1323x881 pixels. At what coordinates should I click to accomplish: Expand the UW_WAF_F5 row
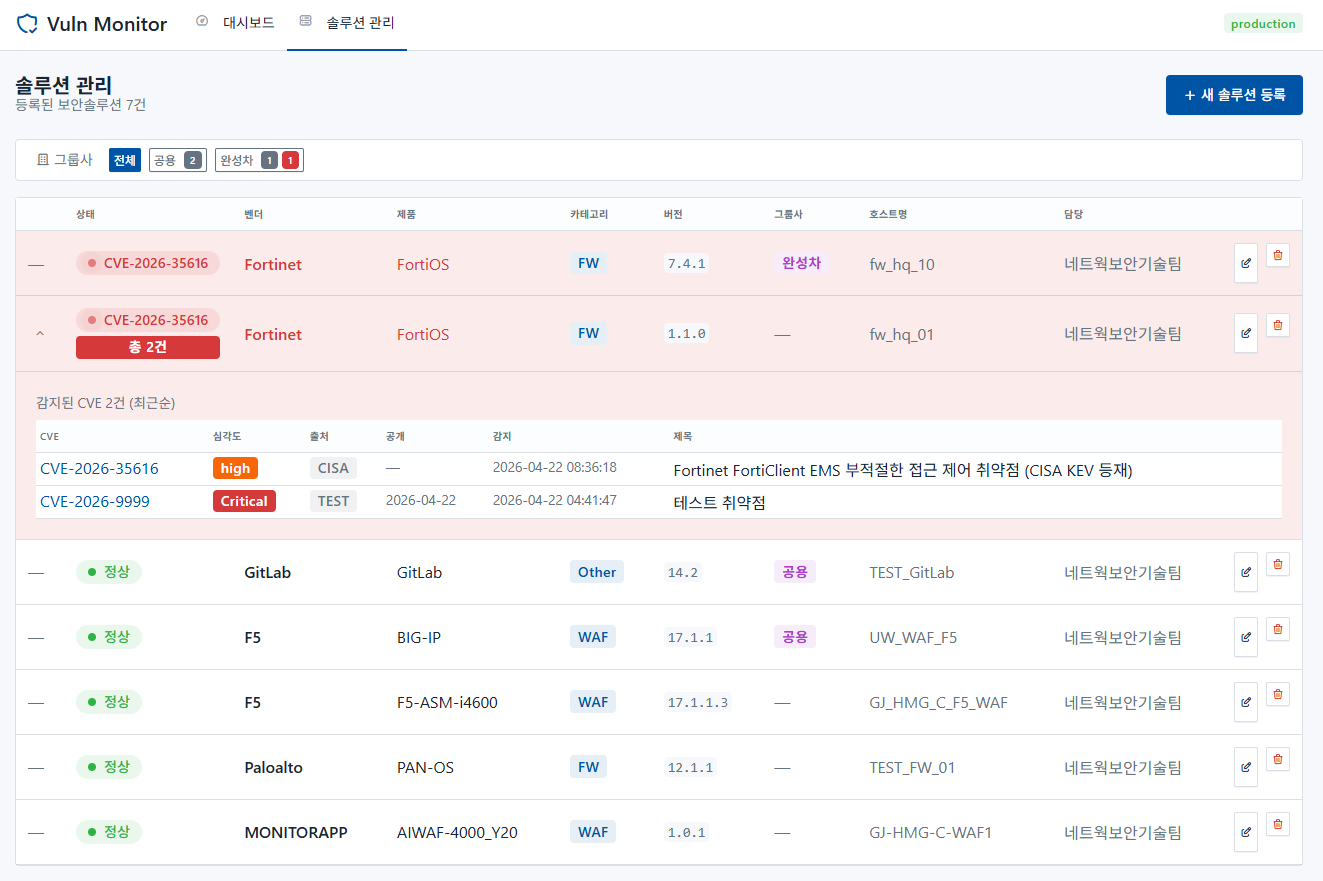coord(36,638)
